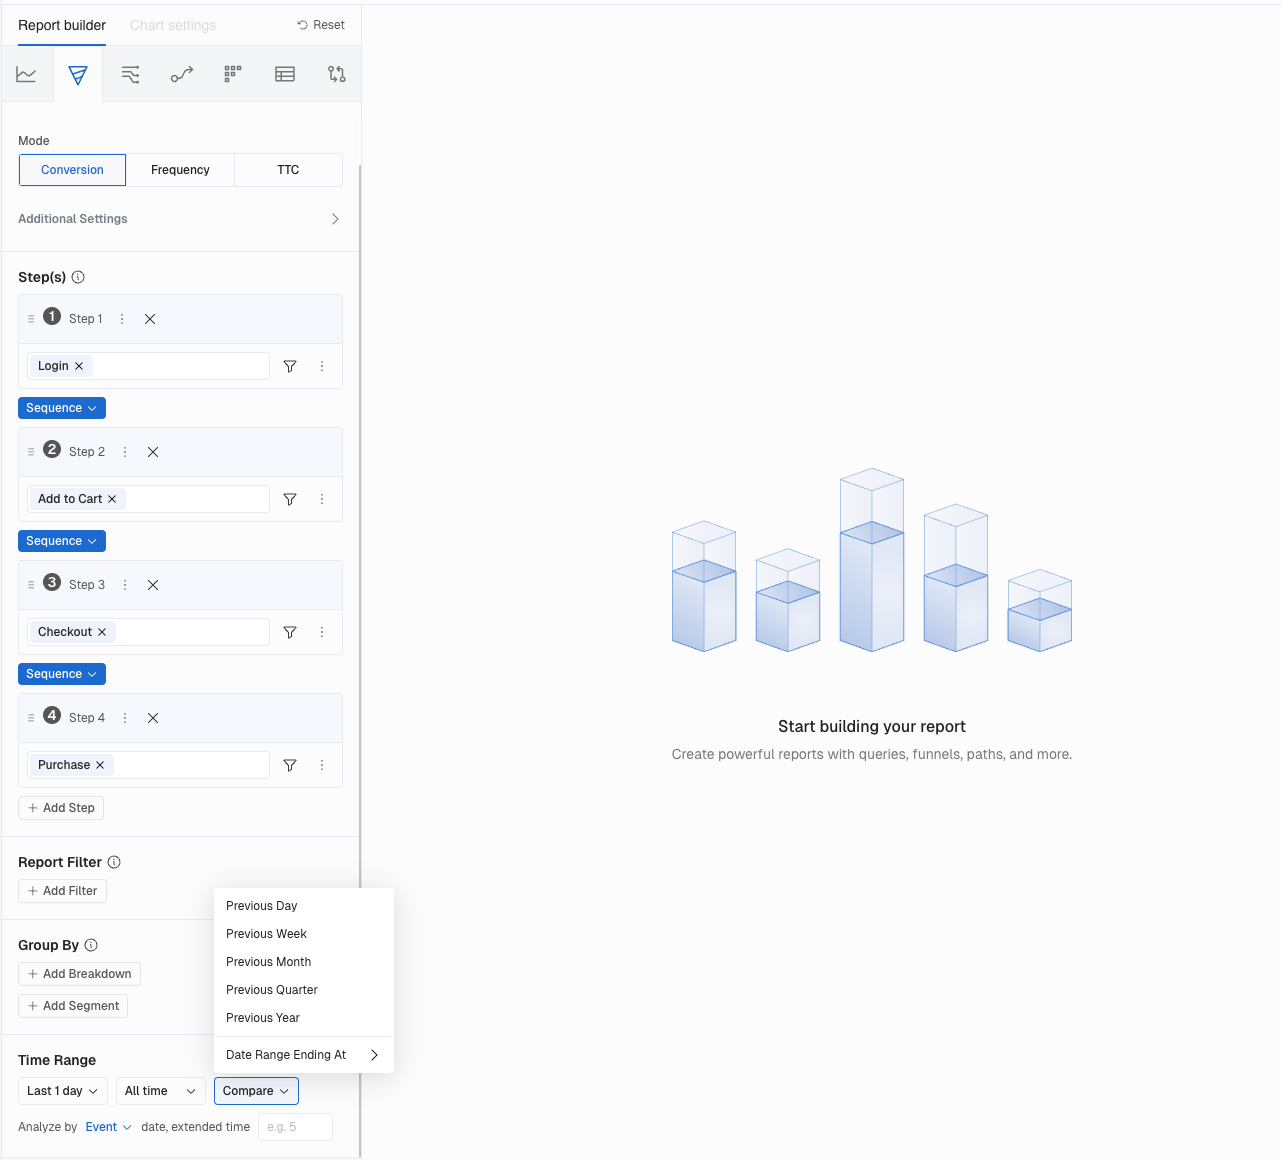Click the Add Step button

tap(61, 808)
